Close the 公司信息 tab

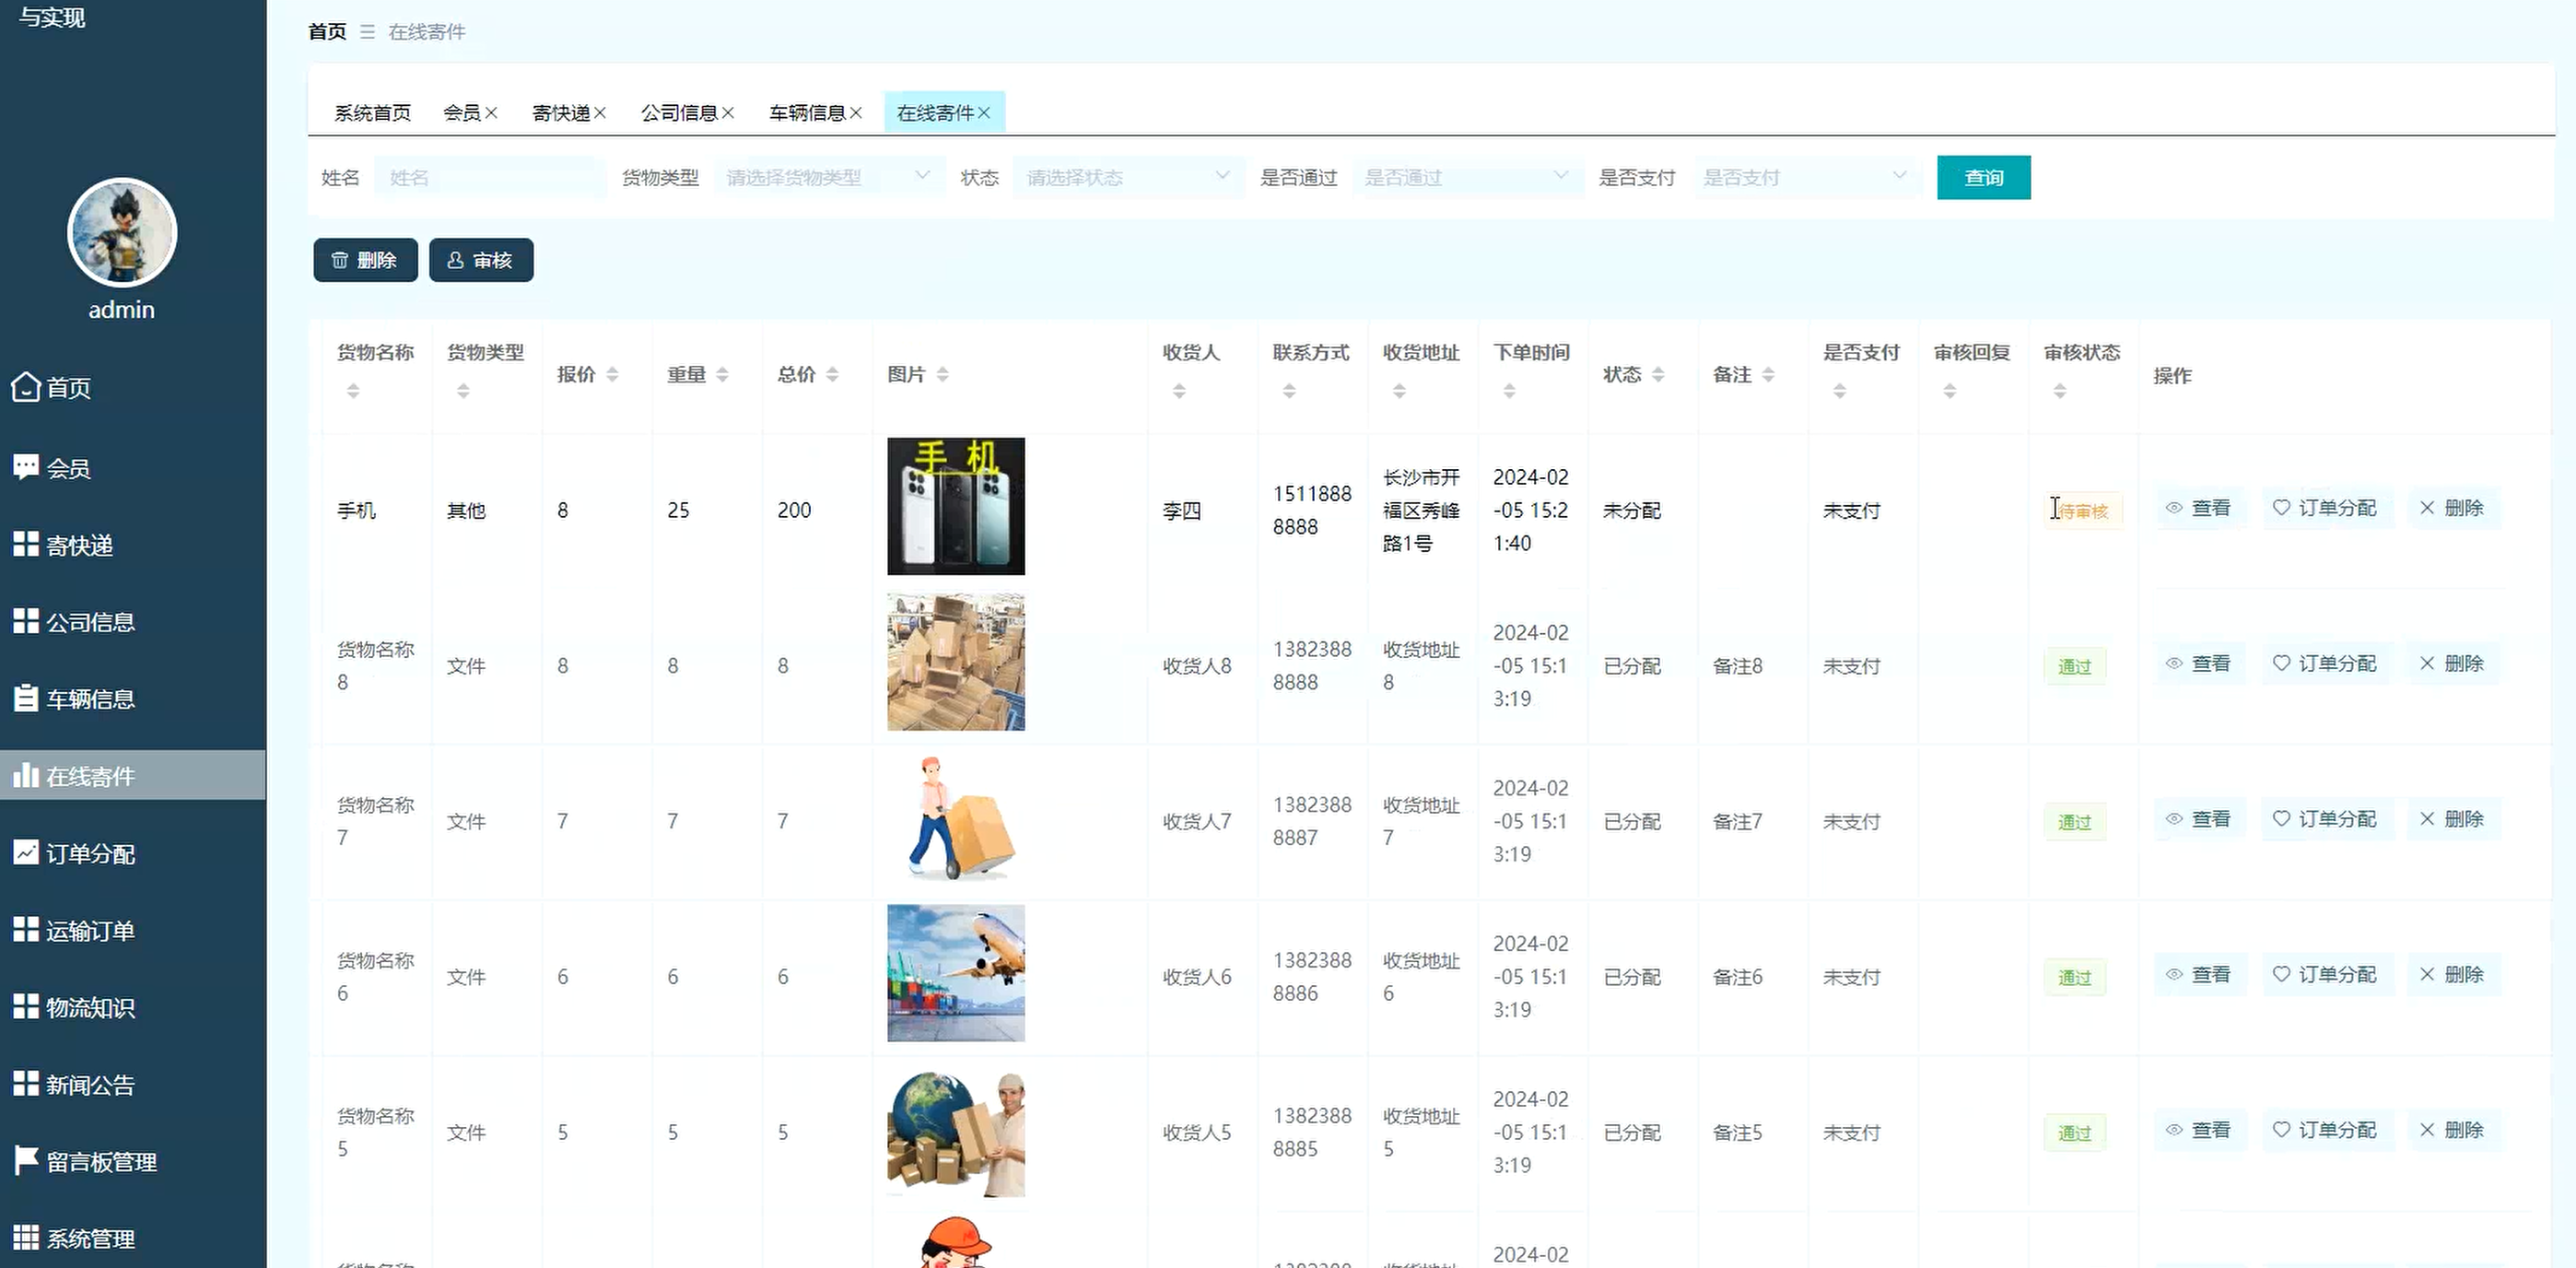[x=728, y=113]
